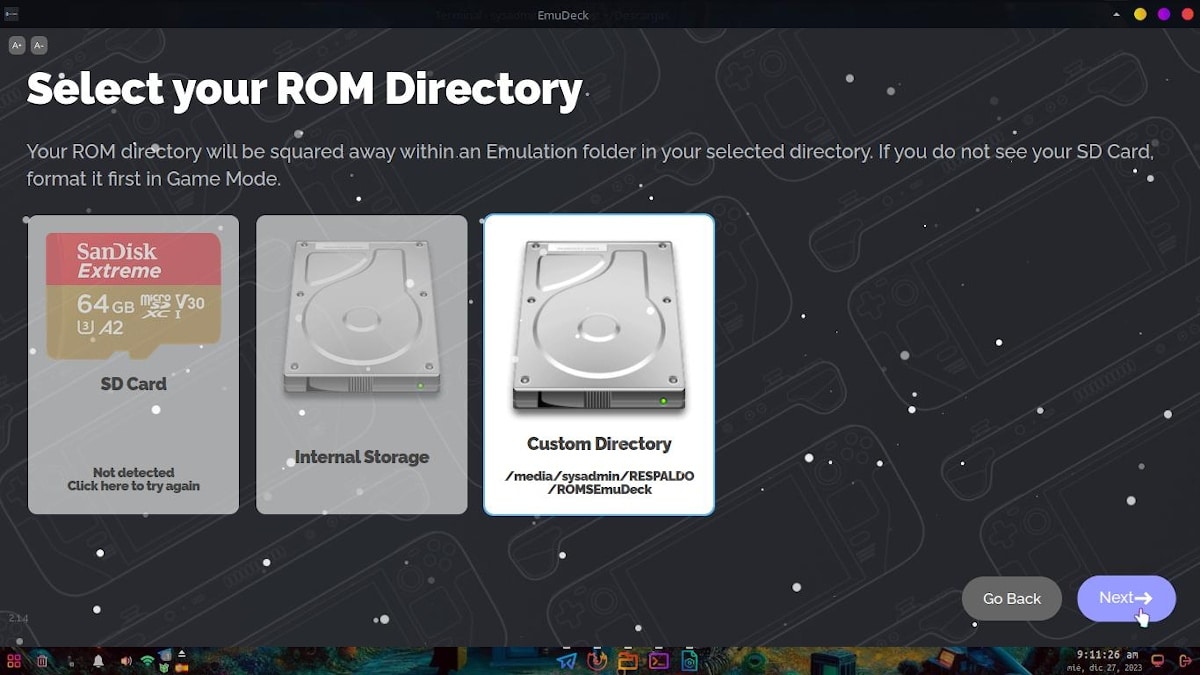This screenshot has width=1200, height=675.
Task: Open the terminal from the dock
Action: 659,661
